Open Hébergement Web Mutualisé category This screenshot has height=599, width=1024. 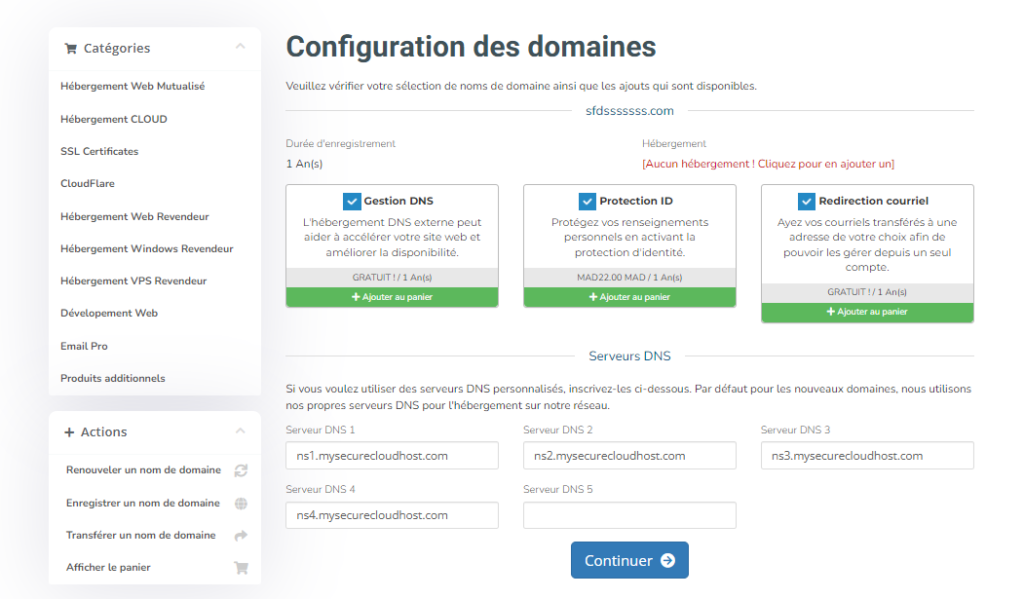click(x=132, y=86)
